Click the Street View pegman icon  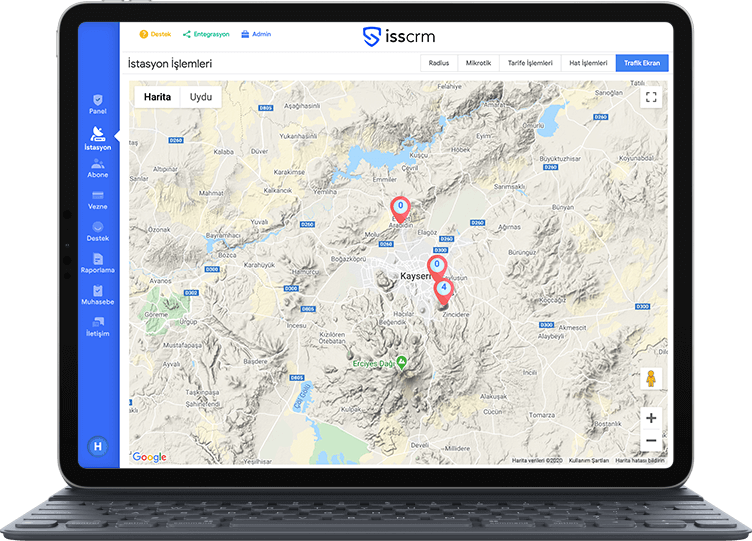click(651, 379)
